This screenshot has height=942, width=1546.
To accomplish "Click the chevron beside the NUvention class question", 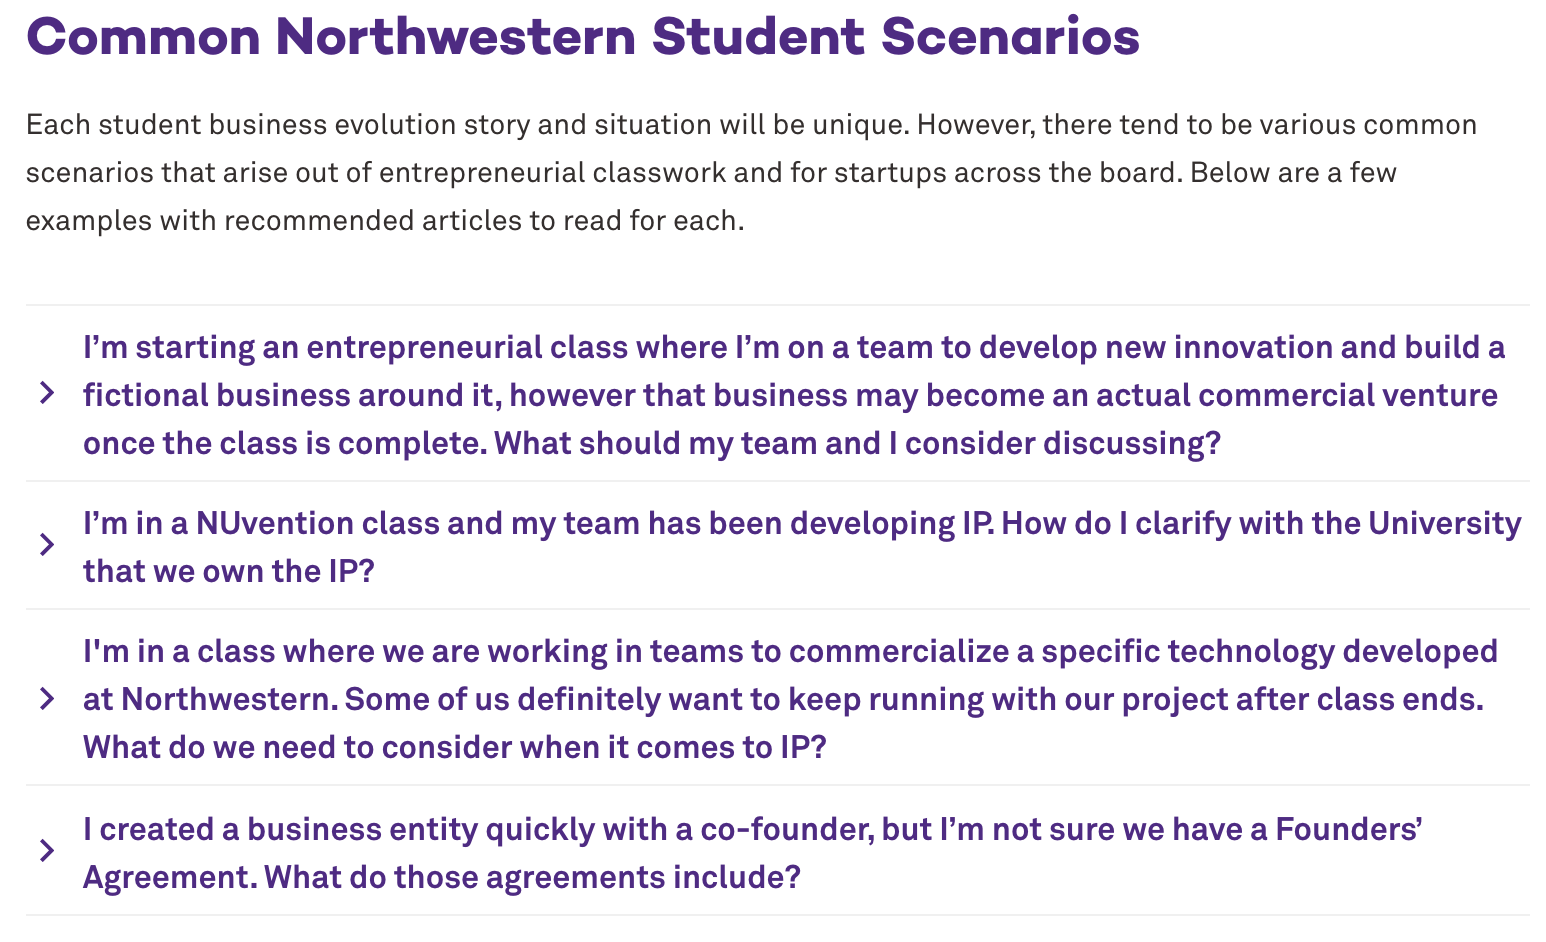I will click(46, 545).
